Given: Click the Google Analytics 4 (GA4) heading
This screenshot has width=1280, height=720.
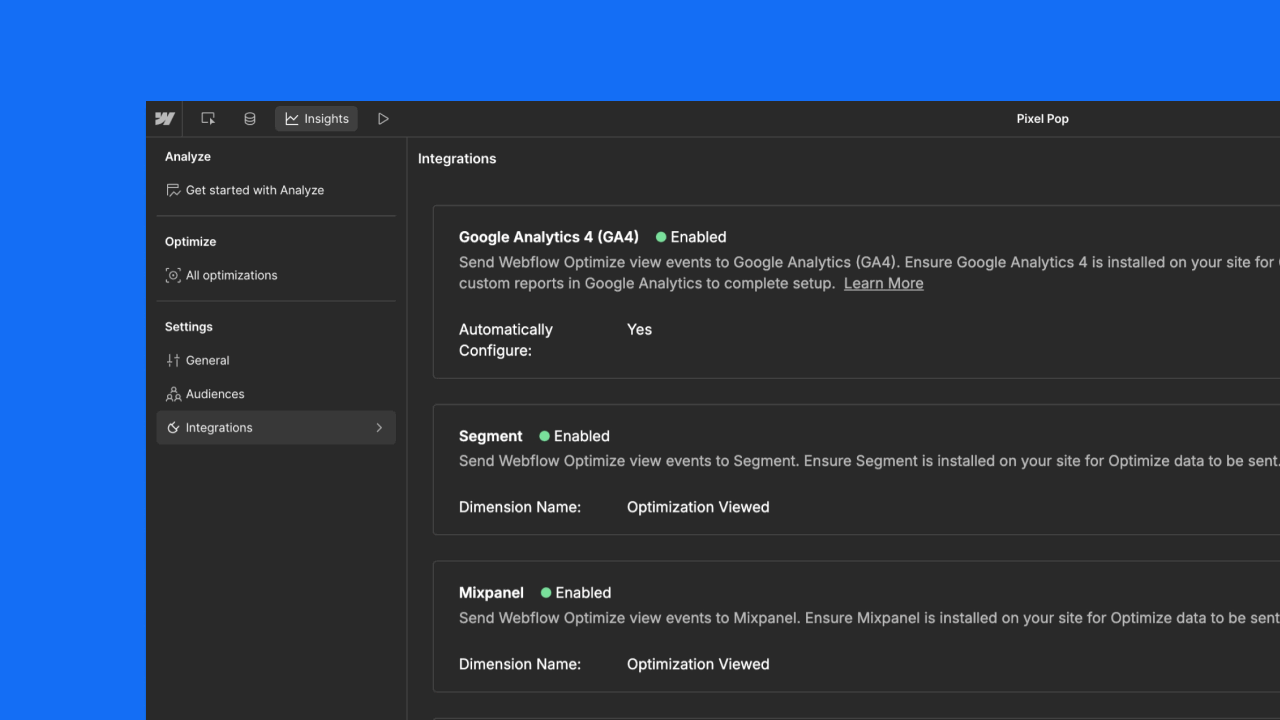Looking at the screenshot, I should pyautogui.click(x=549, y=237).
